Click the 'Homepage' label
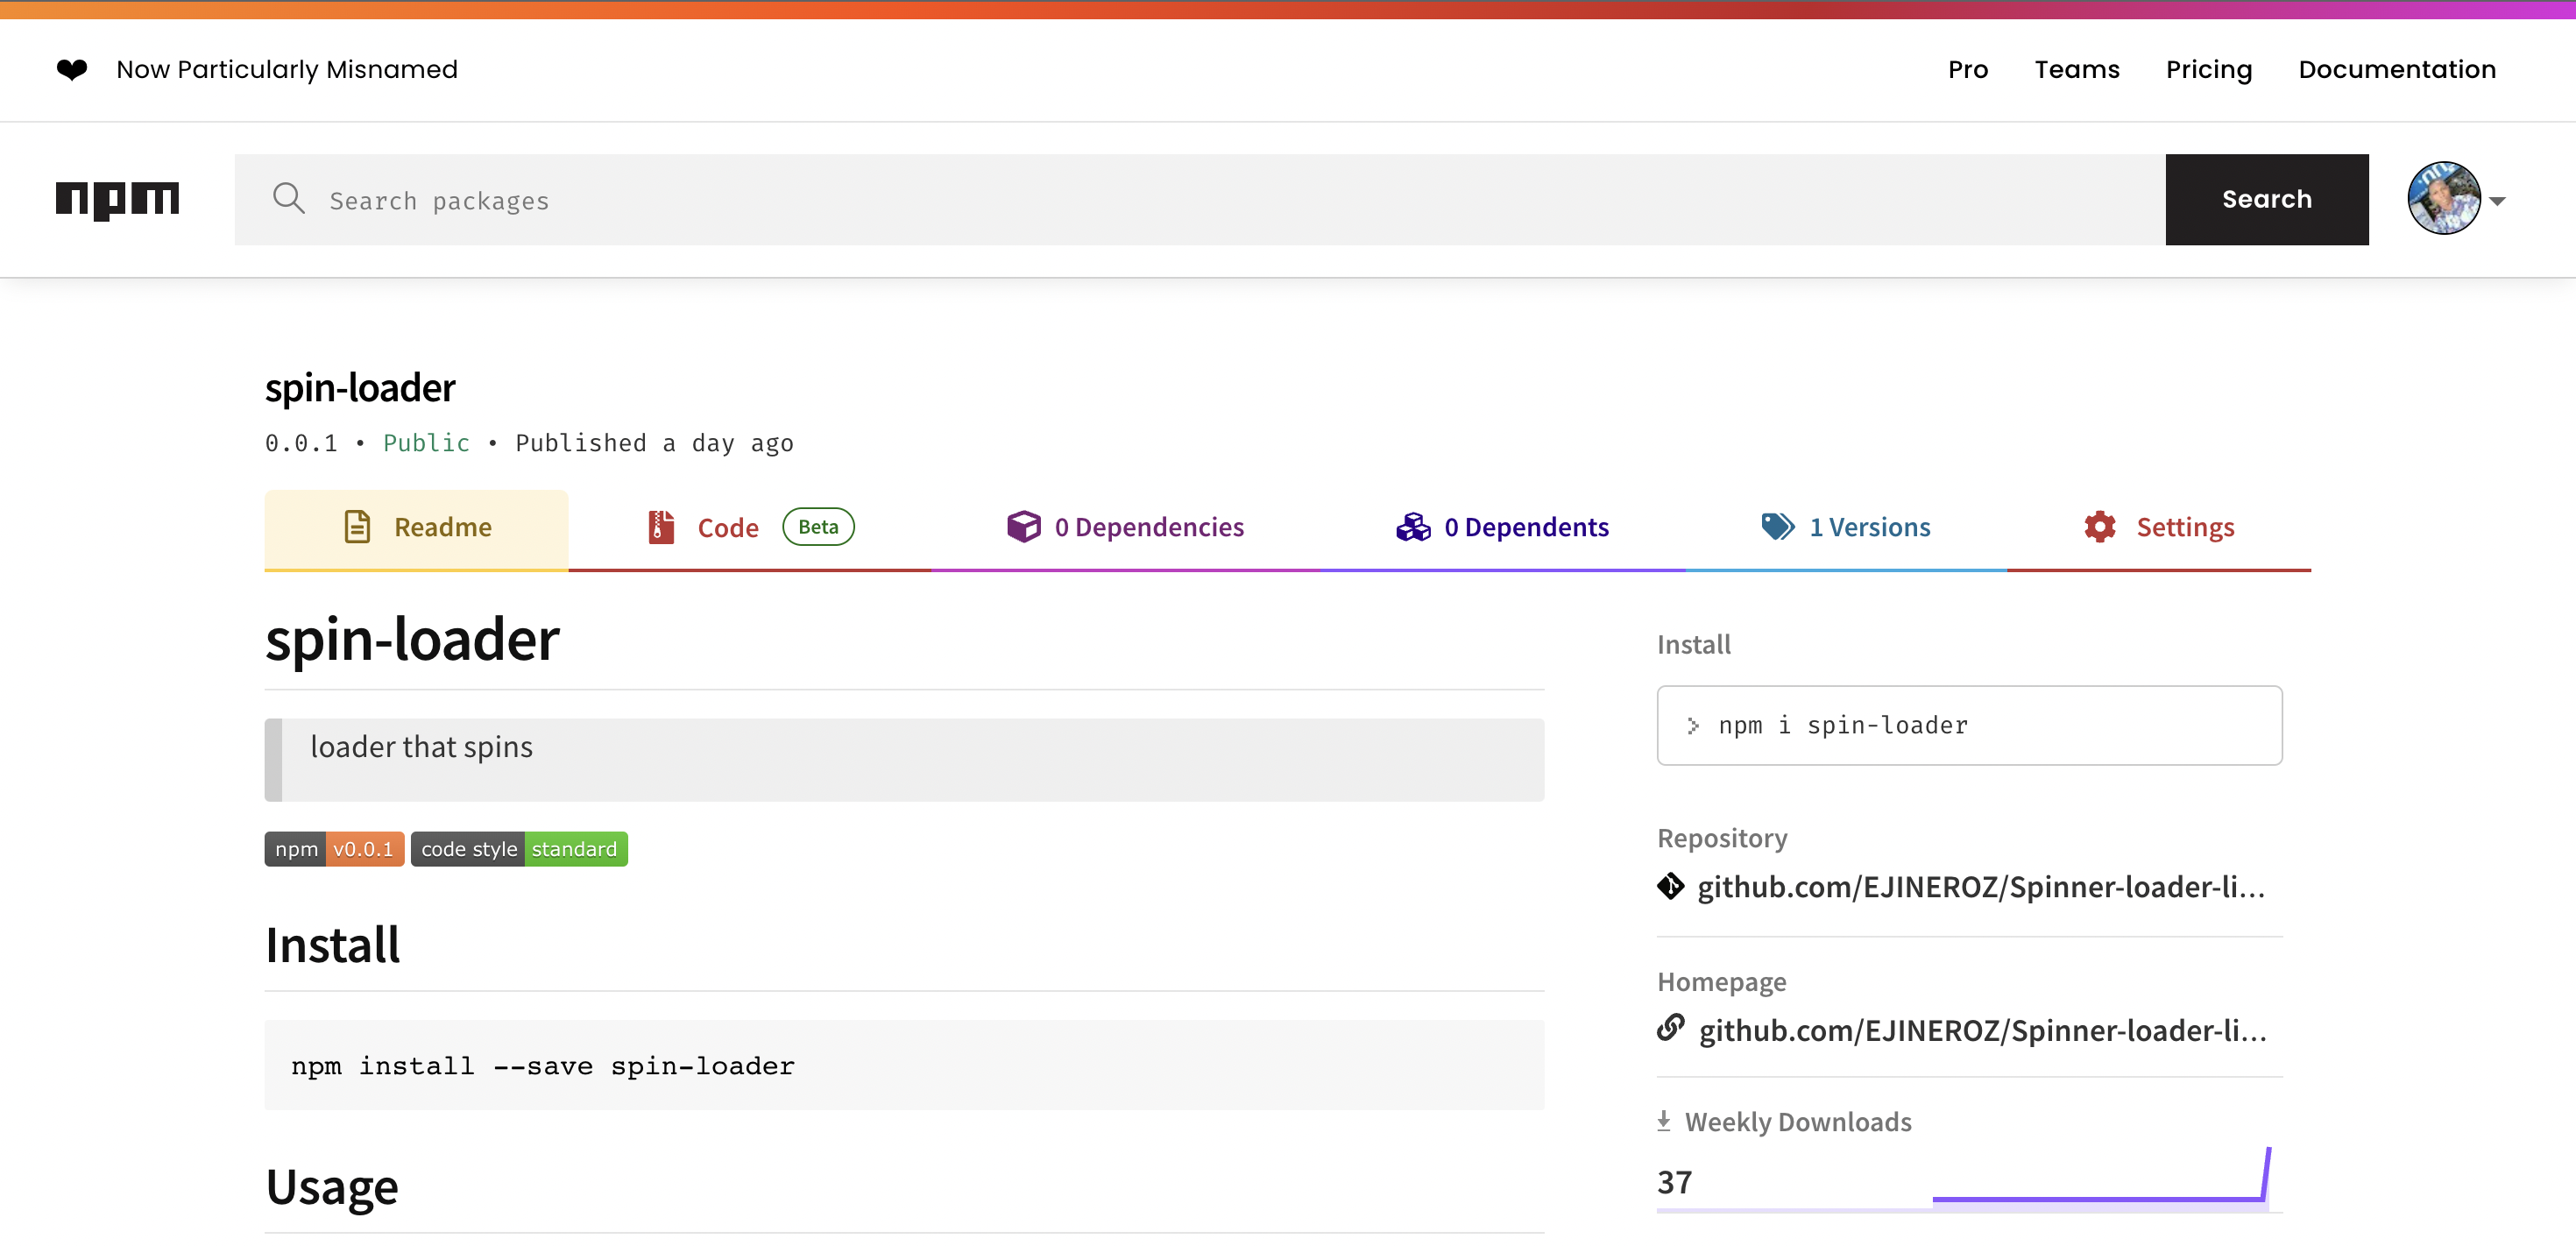This screenshot has width=2576, height=1246. [1721, 982]
